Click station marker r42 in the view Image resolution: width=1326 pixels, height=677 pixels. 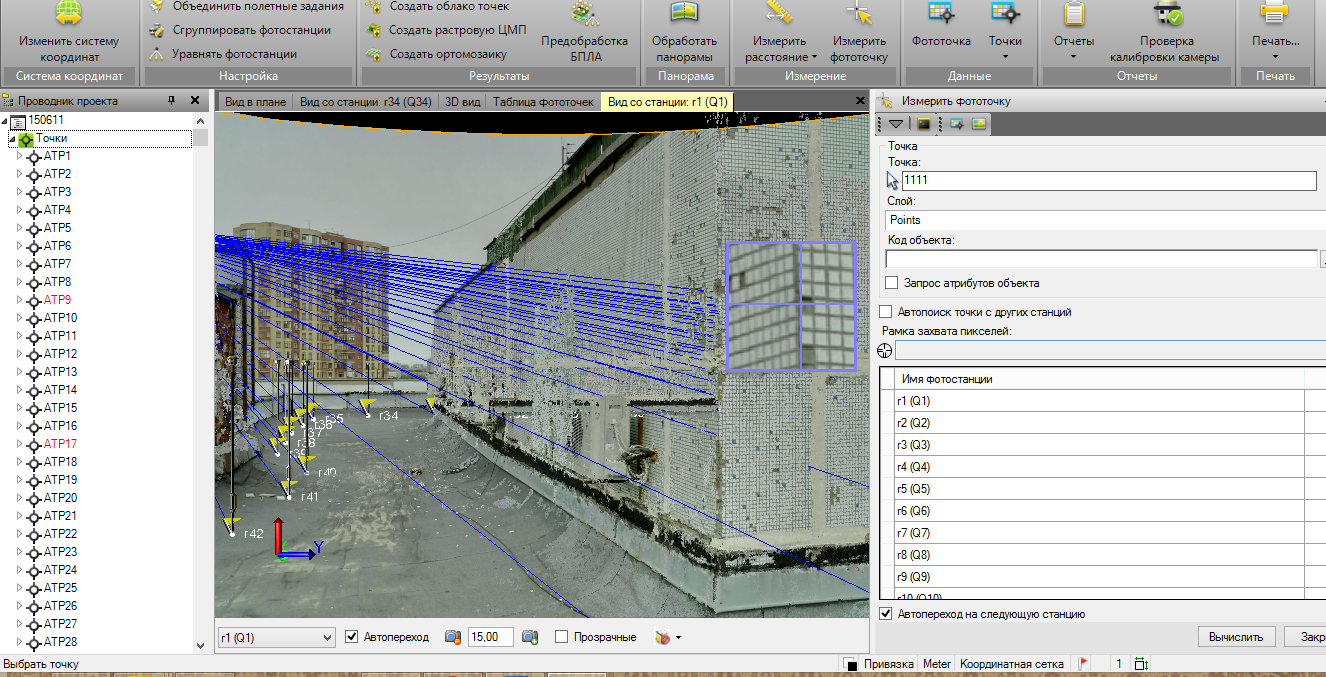(x=231, y=526)
